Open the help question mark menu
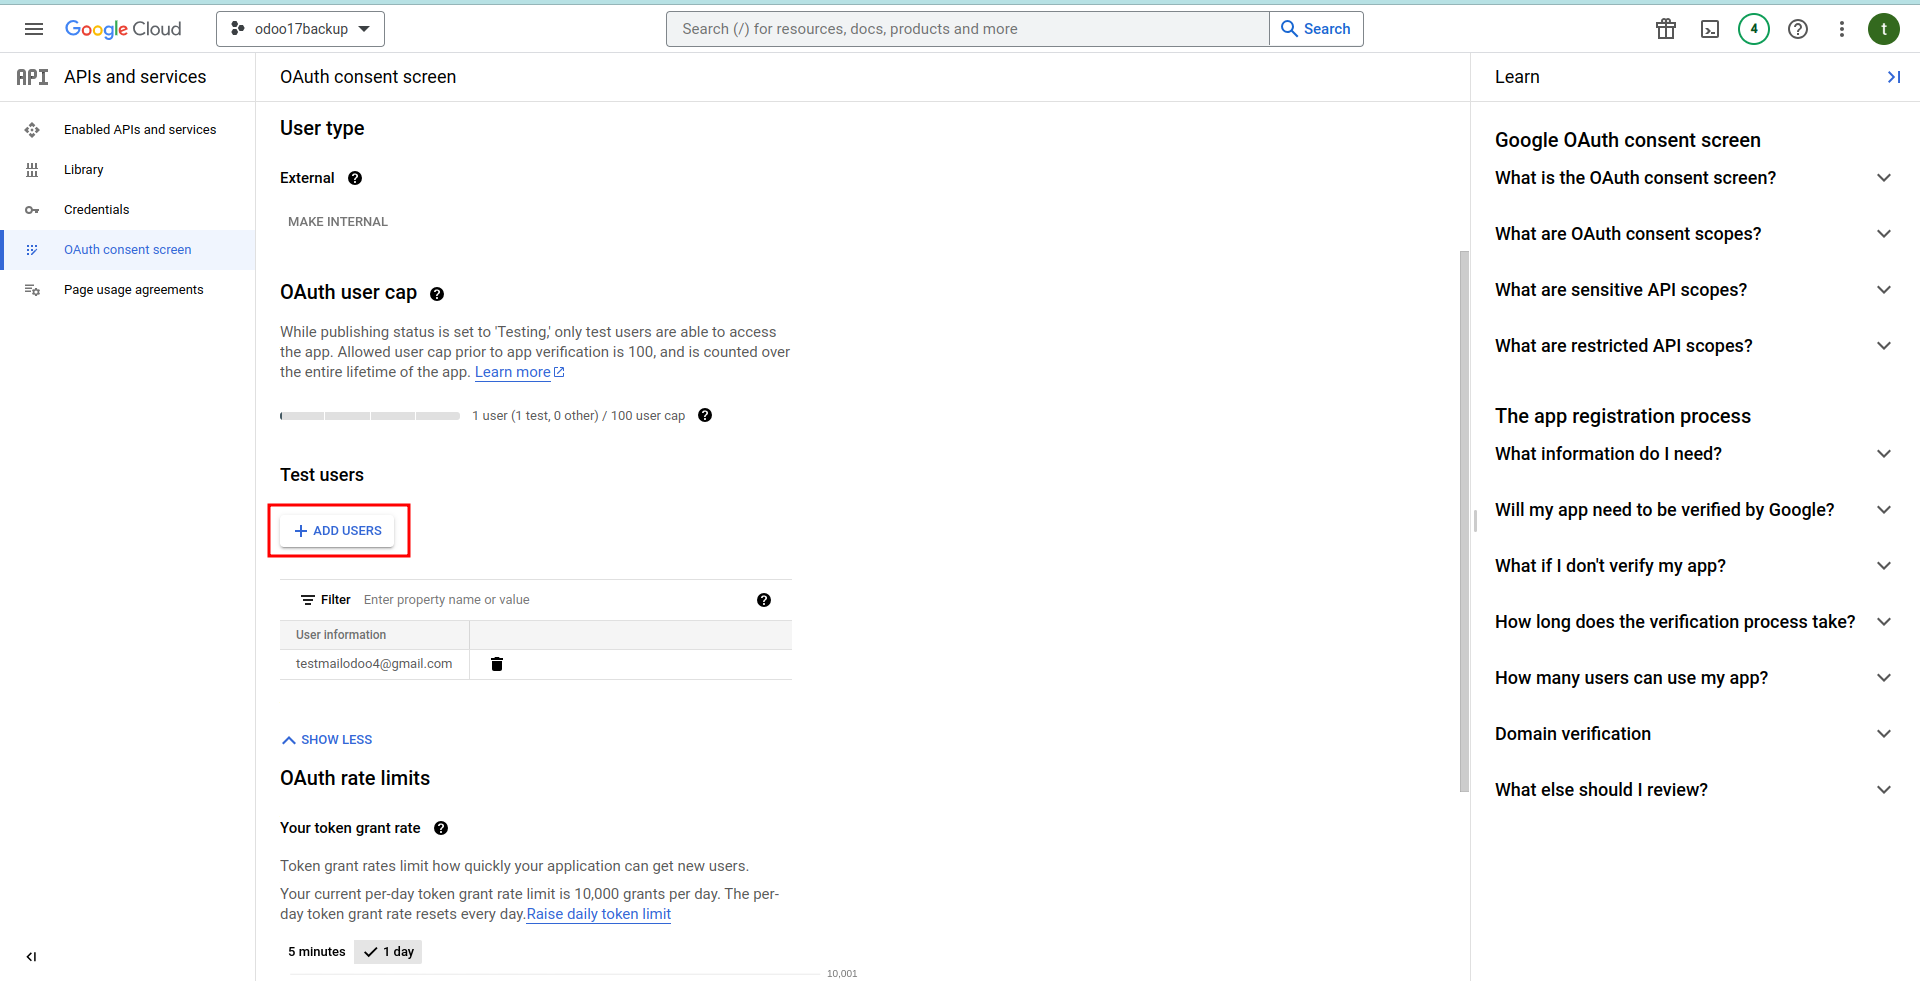 coord(1797,29)
